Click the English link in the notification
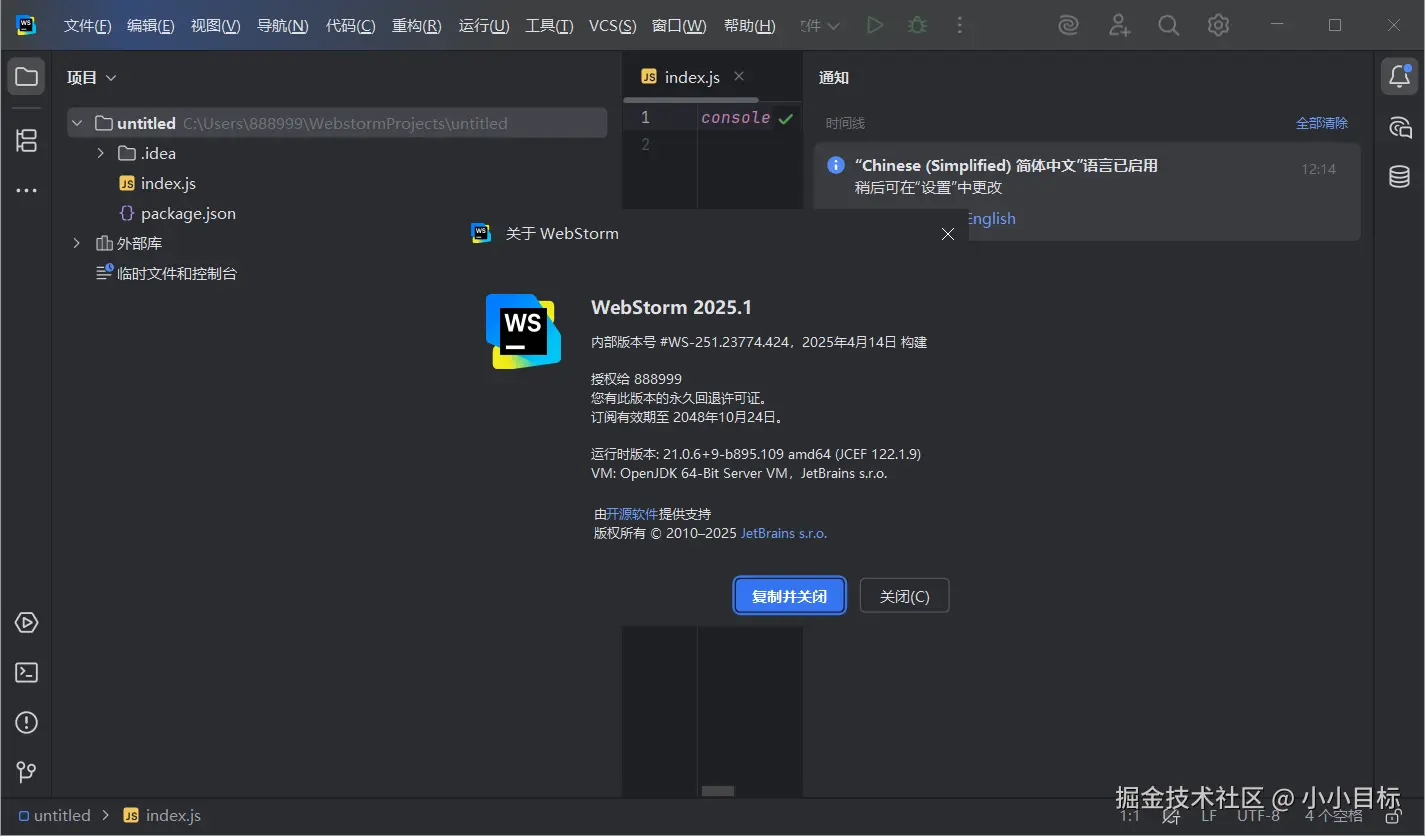 [x=991, y=219]
